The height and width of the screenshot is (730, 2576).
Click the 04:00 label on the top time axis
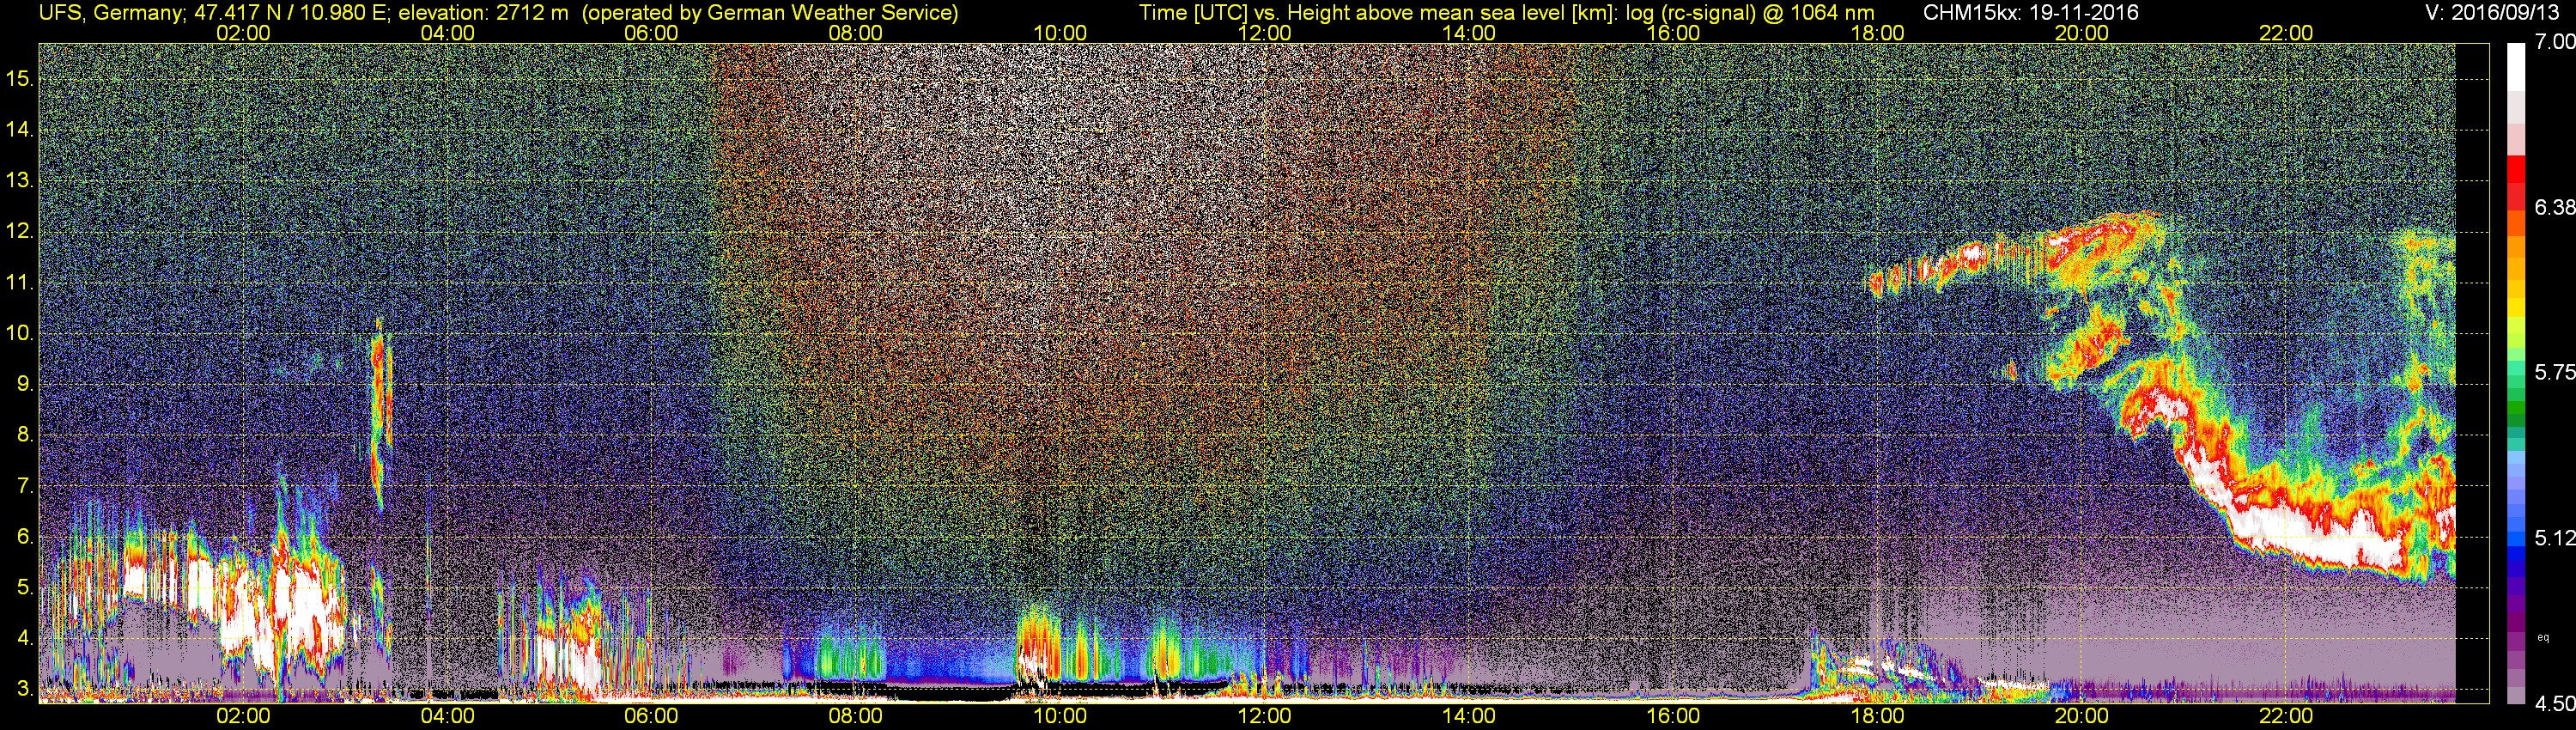coord(447,33)
